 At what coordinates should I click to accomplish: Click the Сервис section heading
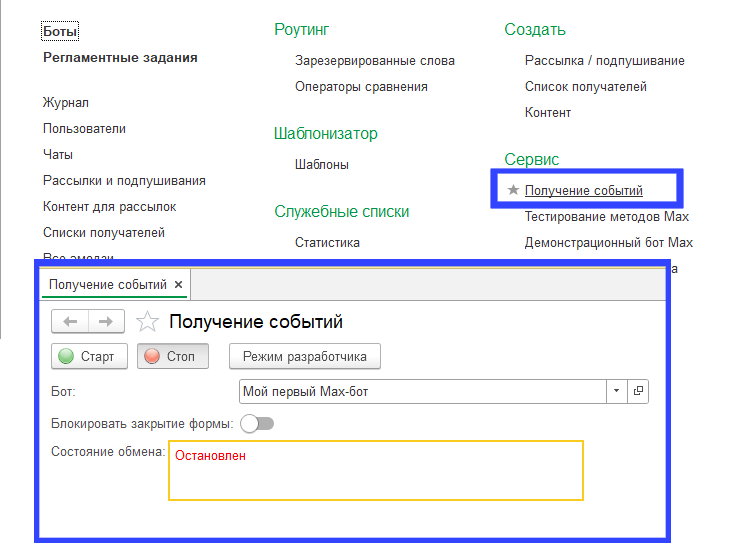[x=531, y=160]
